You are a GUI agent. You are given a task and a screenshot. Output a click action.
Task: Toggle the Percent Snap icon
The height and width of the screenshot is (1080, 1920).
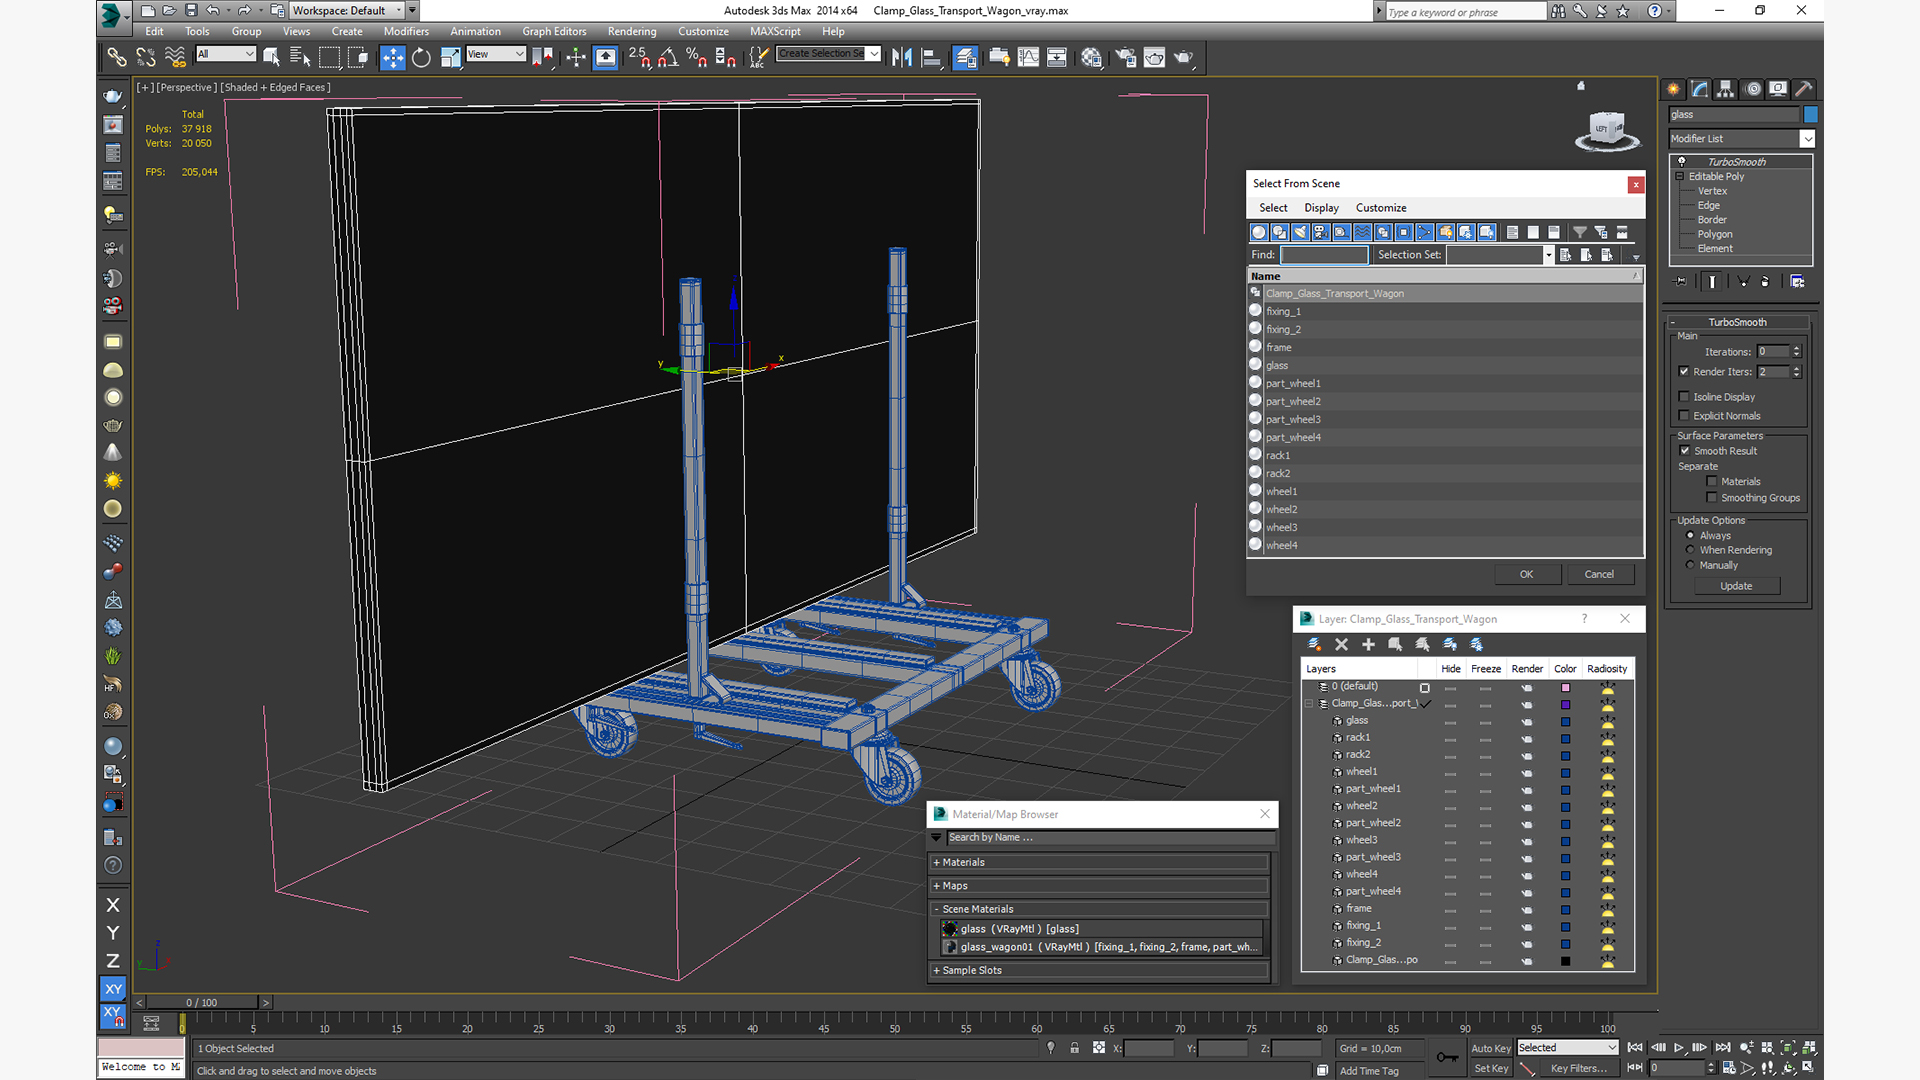point(697,58)
